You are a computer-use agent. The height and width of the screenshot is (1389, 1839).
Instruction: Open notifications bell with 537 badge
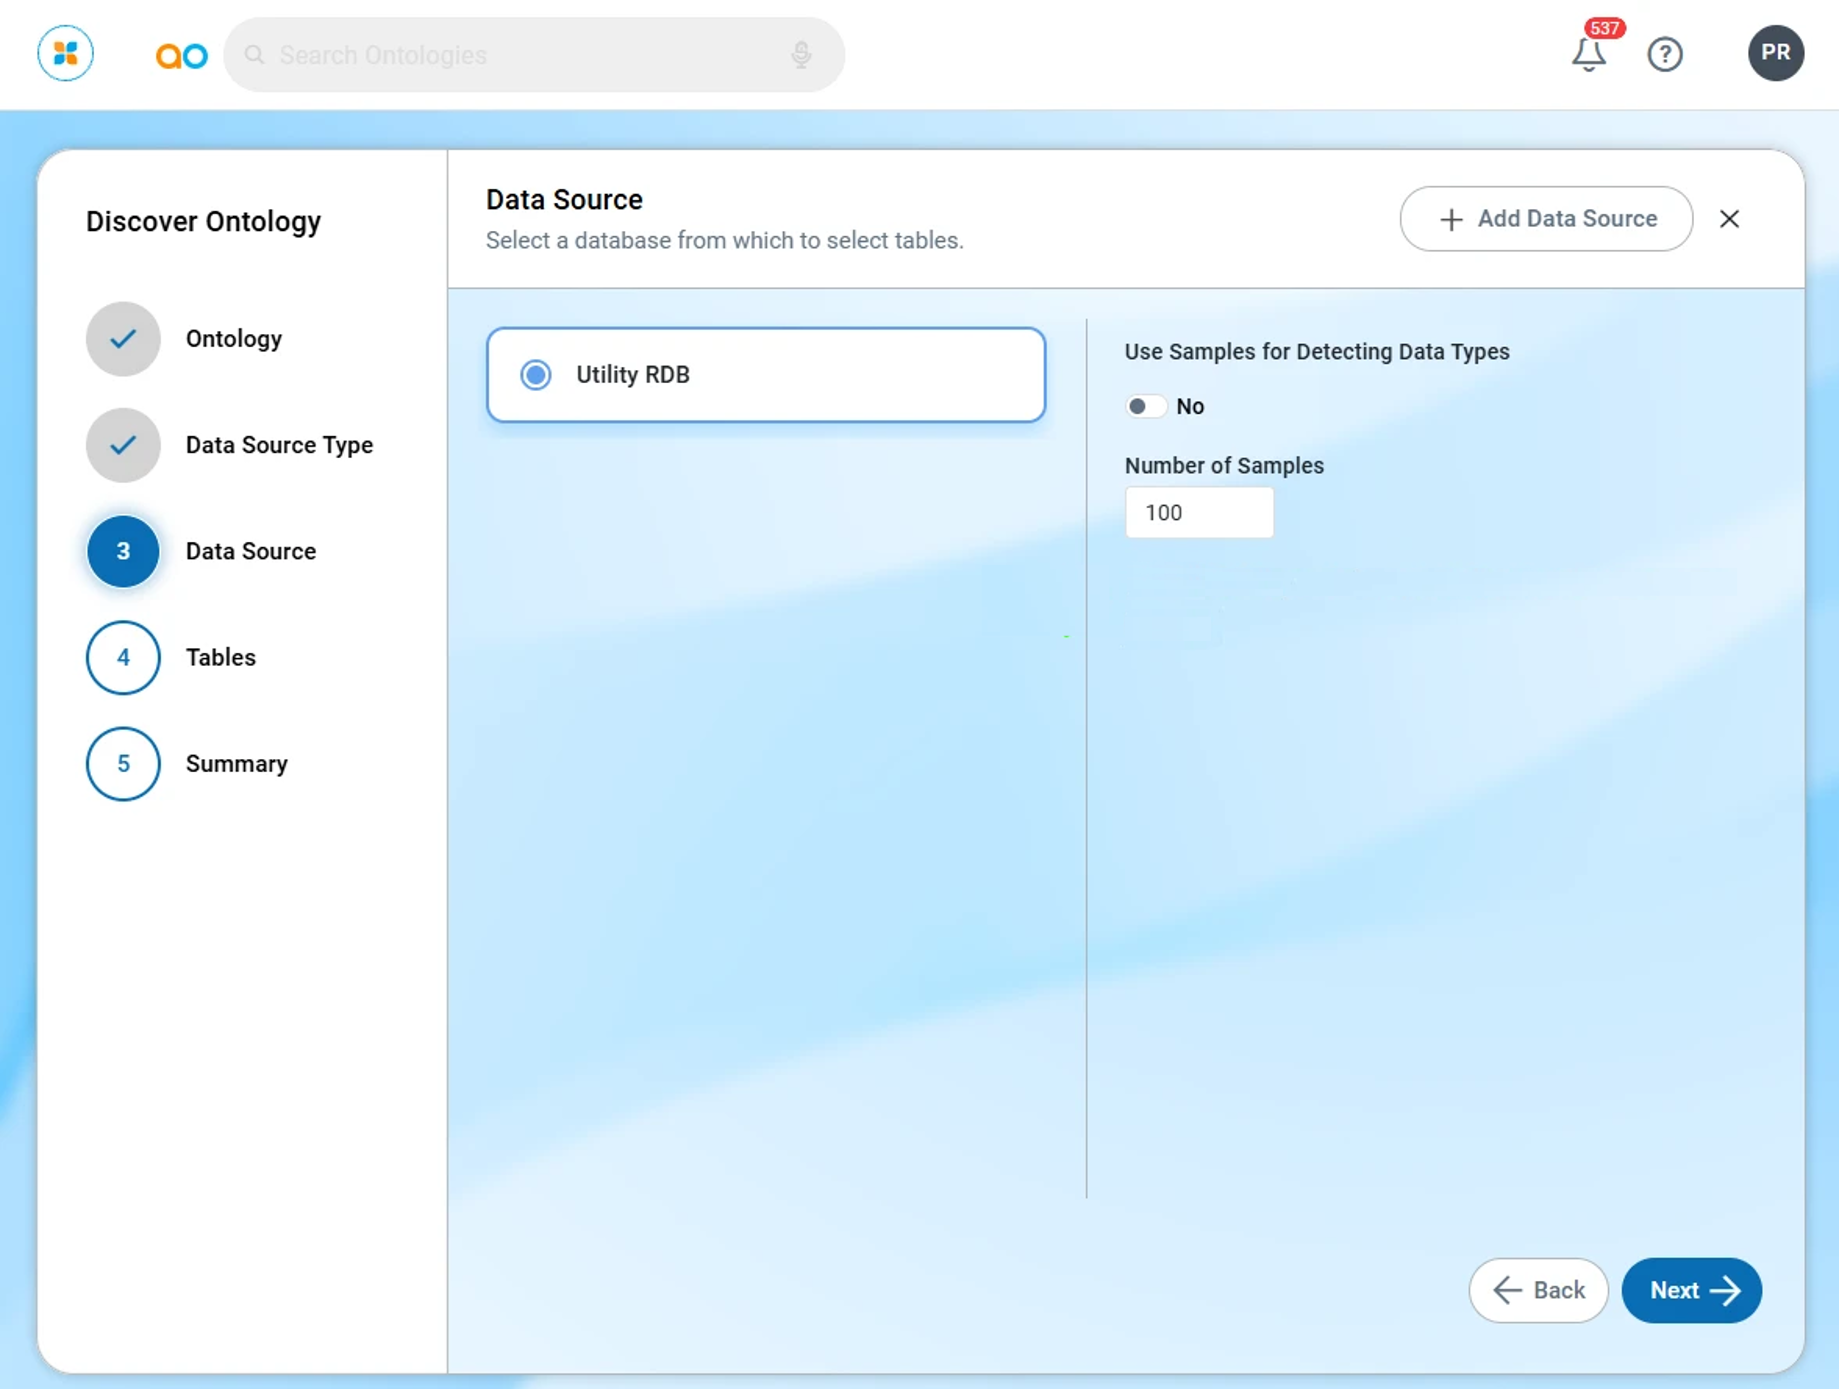1590,53
